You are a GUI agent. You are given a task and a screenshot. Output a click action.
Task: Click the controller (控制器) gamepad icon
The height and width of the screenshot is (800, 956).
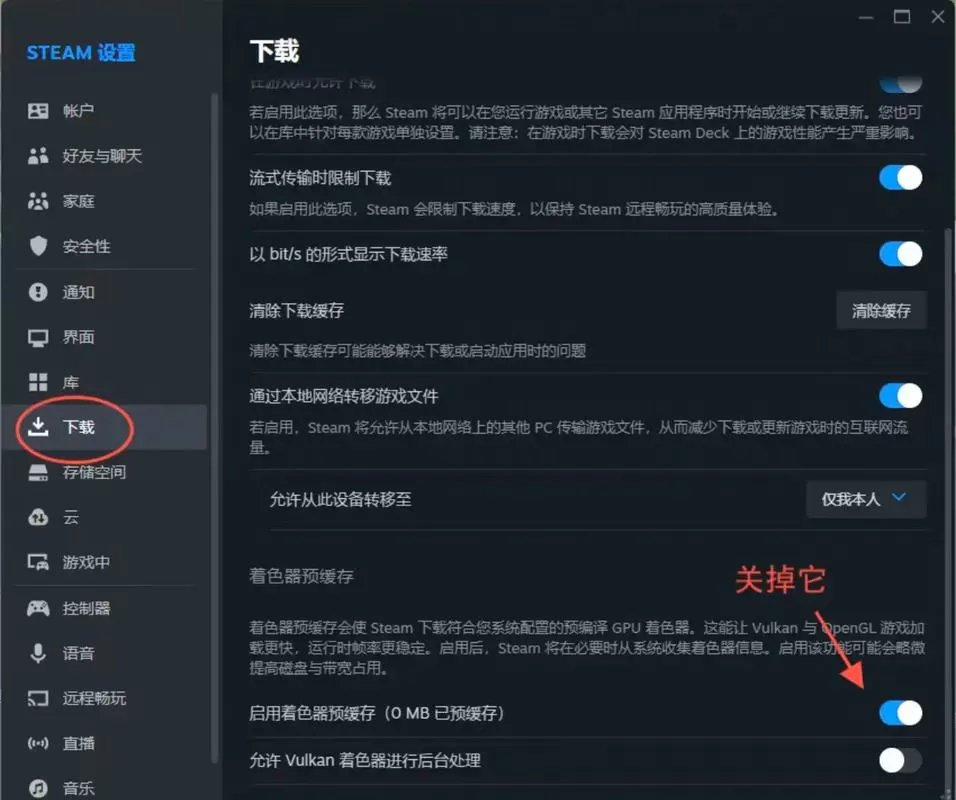(x=38, y=608)
